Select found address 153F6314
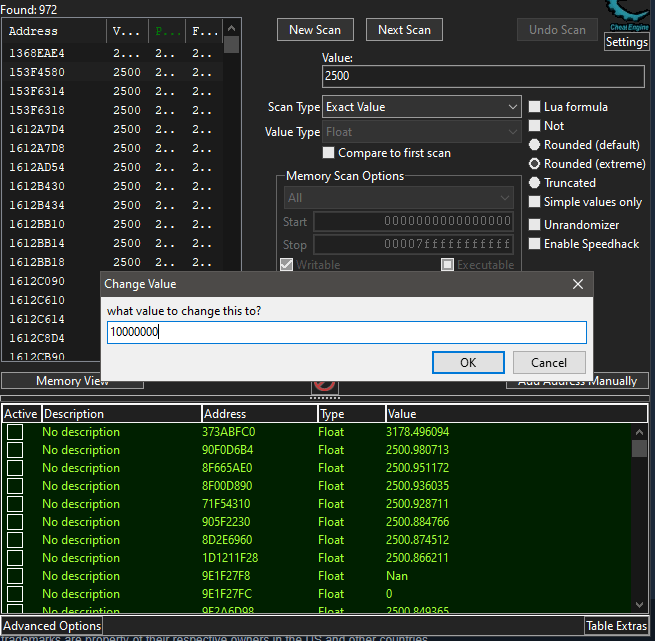This screenshot has width=655, height=641. pyautogui.click(x=37, y=91)
